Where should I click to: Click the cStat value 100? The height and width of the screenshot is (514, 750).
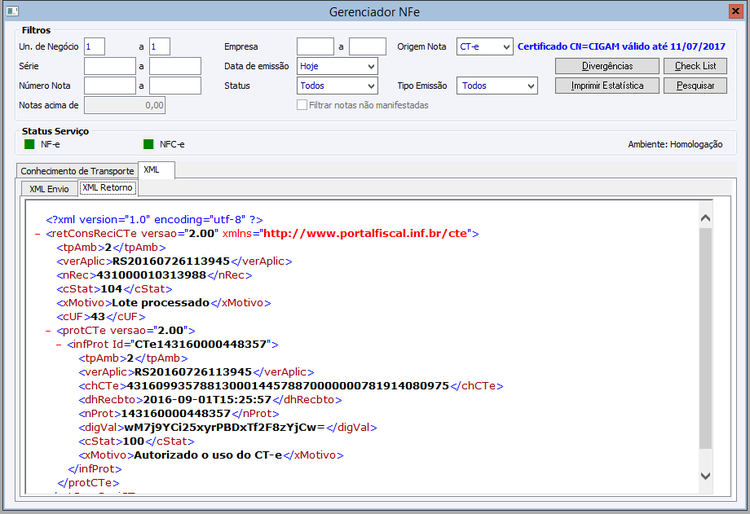pos(133,441)
